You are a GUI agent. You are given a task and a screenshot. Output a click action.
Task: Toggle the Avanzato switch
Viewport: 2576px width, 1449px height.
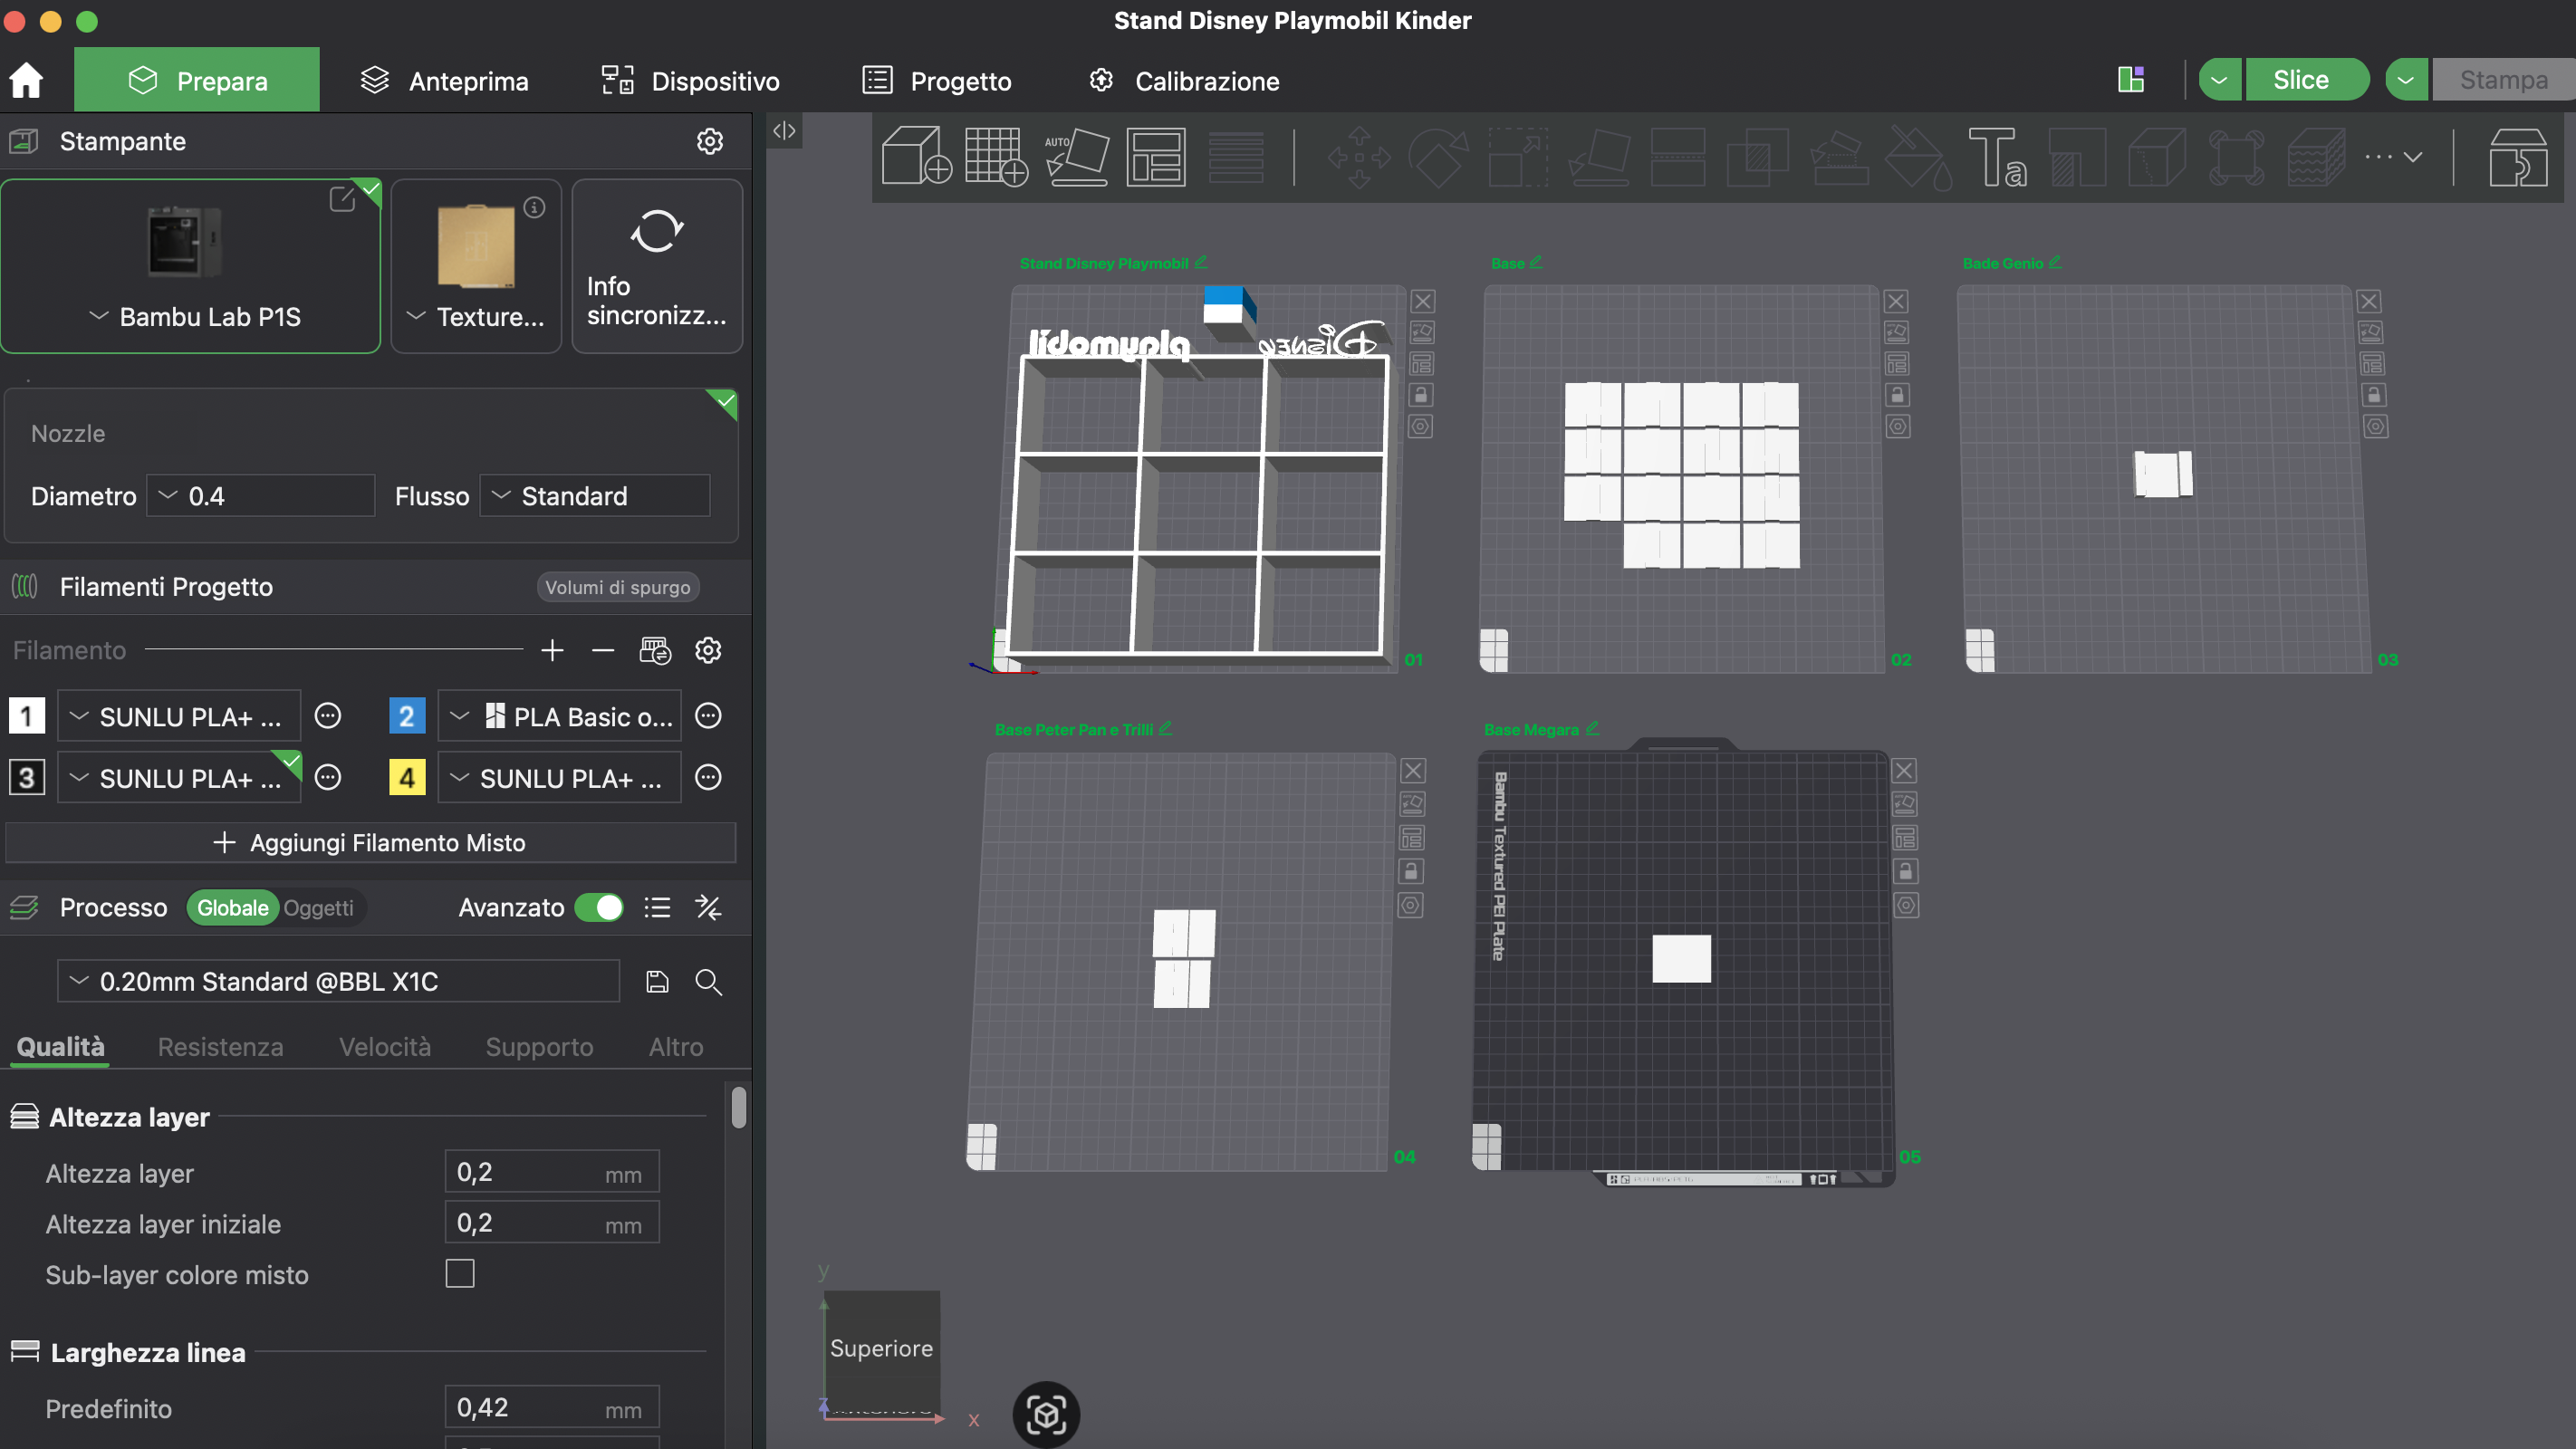(x=599, y=908)
